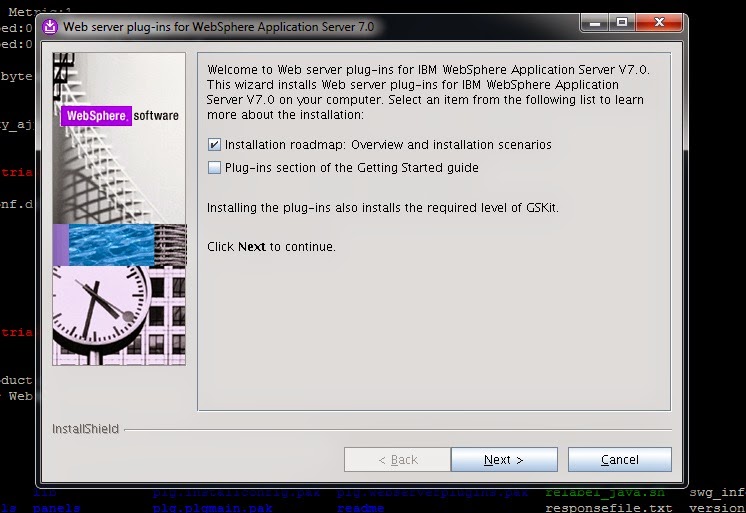Cancel the plug-ins installation wizard
746x513 pixels.
(619, 459)
